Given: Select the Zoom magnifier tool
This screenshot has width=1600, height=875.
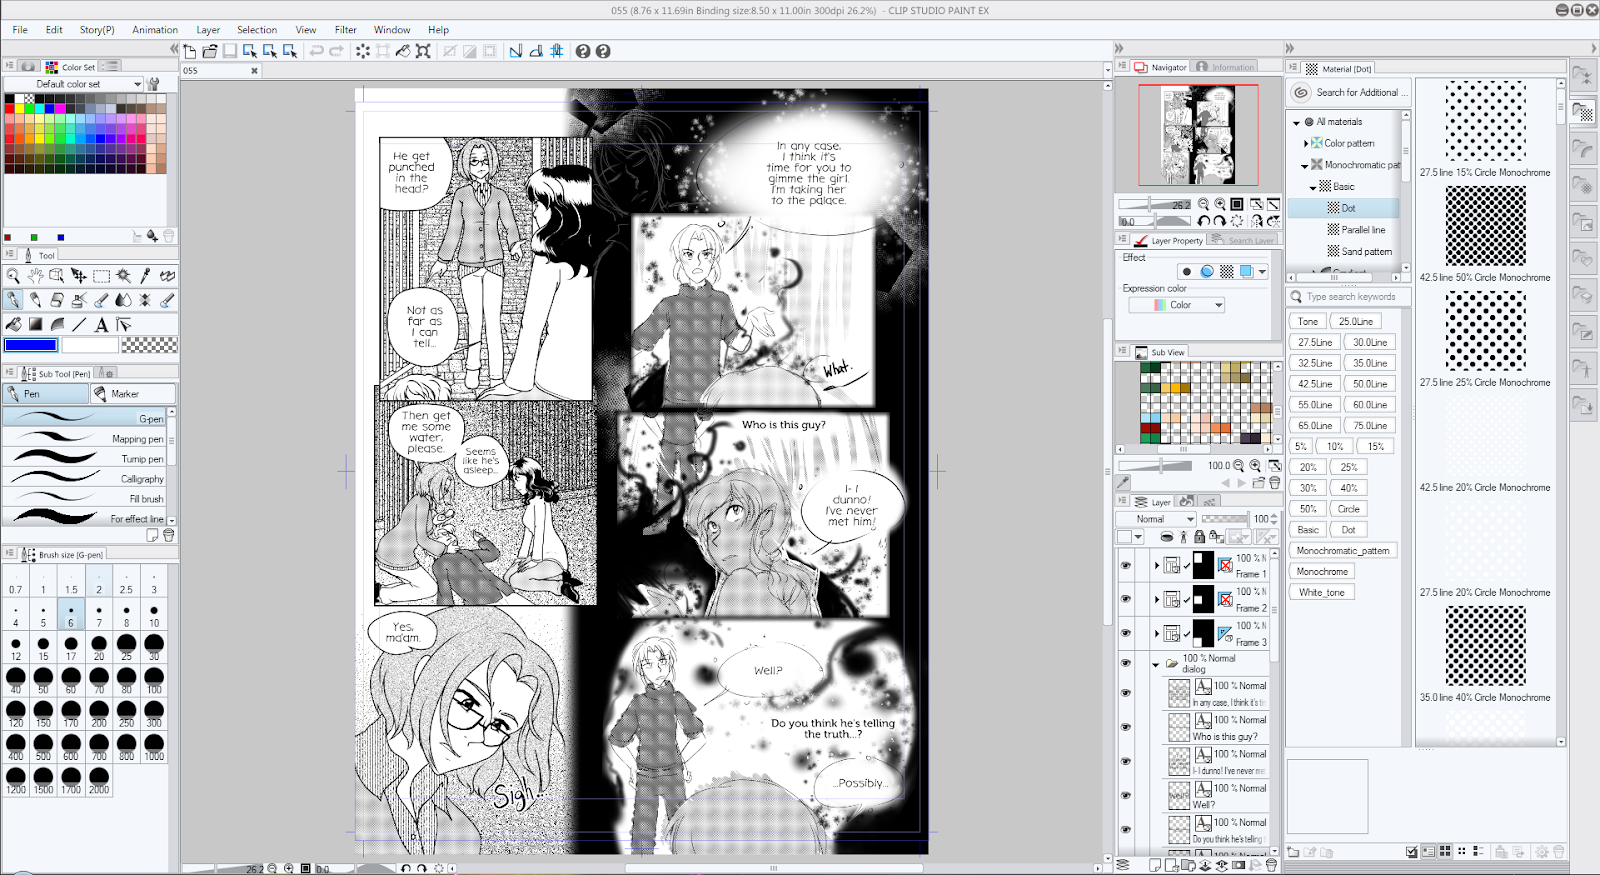Looking at the screenshot, I should coord(13,275).
